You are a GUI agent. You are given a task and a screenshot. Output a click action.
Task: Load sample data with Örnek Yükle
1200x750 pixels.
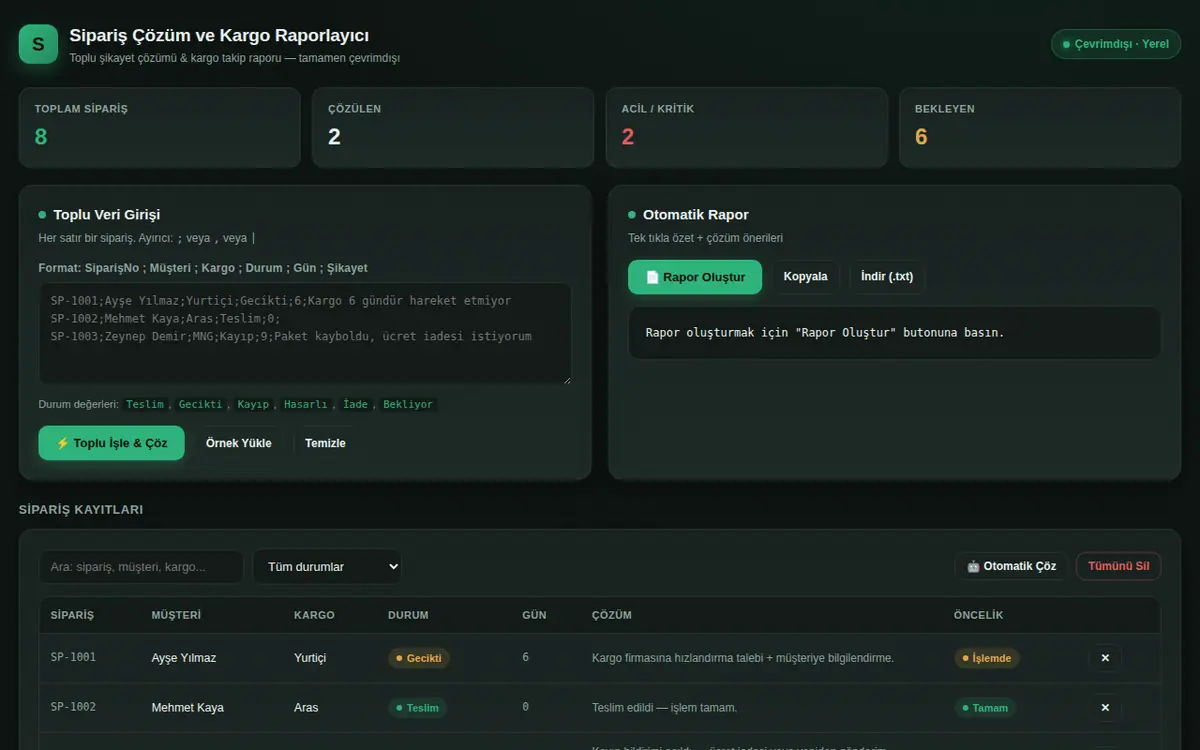coord(239,443)
